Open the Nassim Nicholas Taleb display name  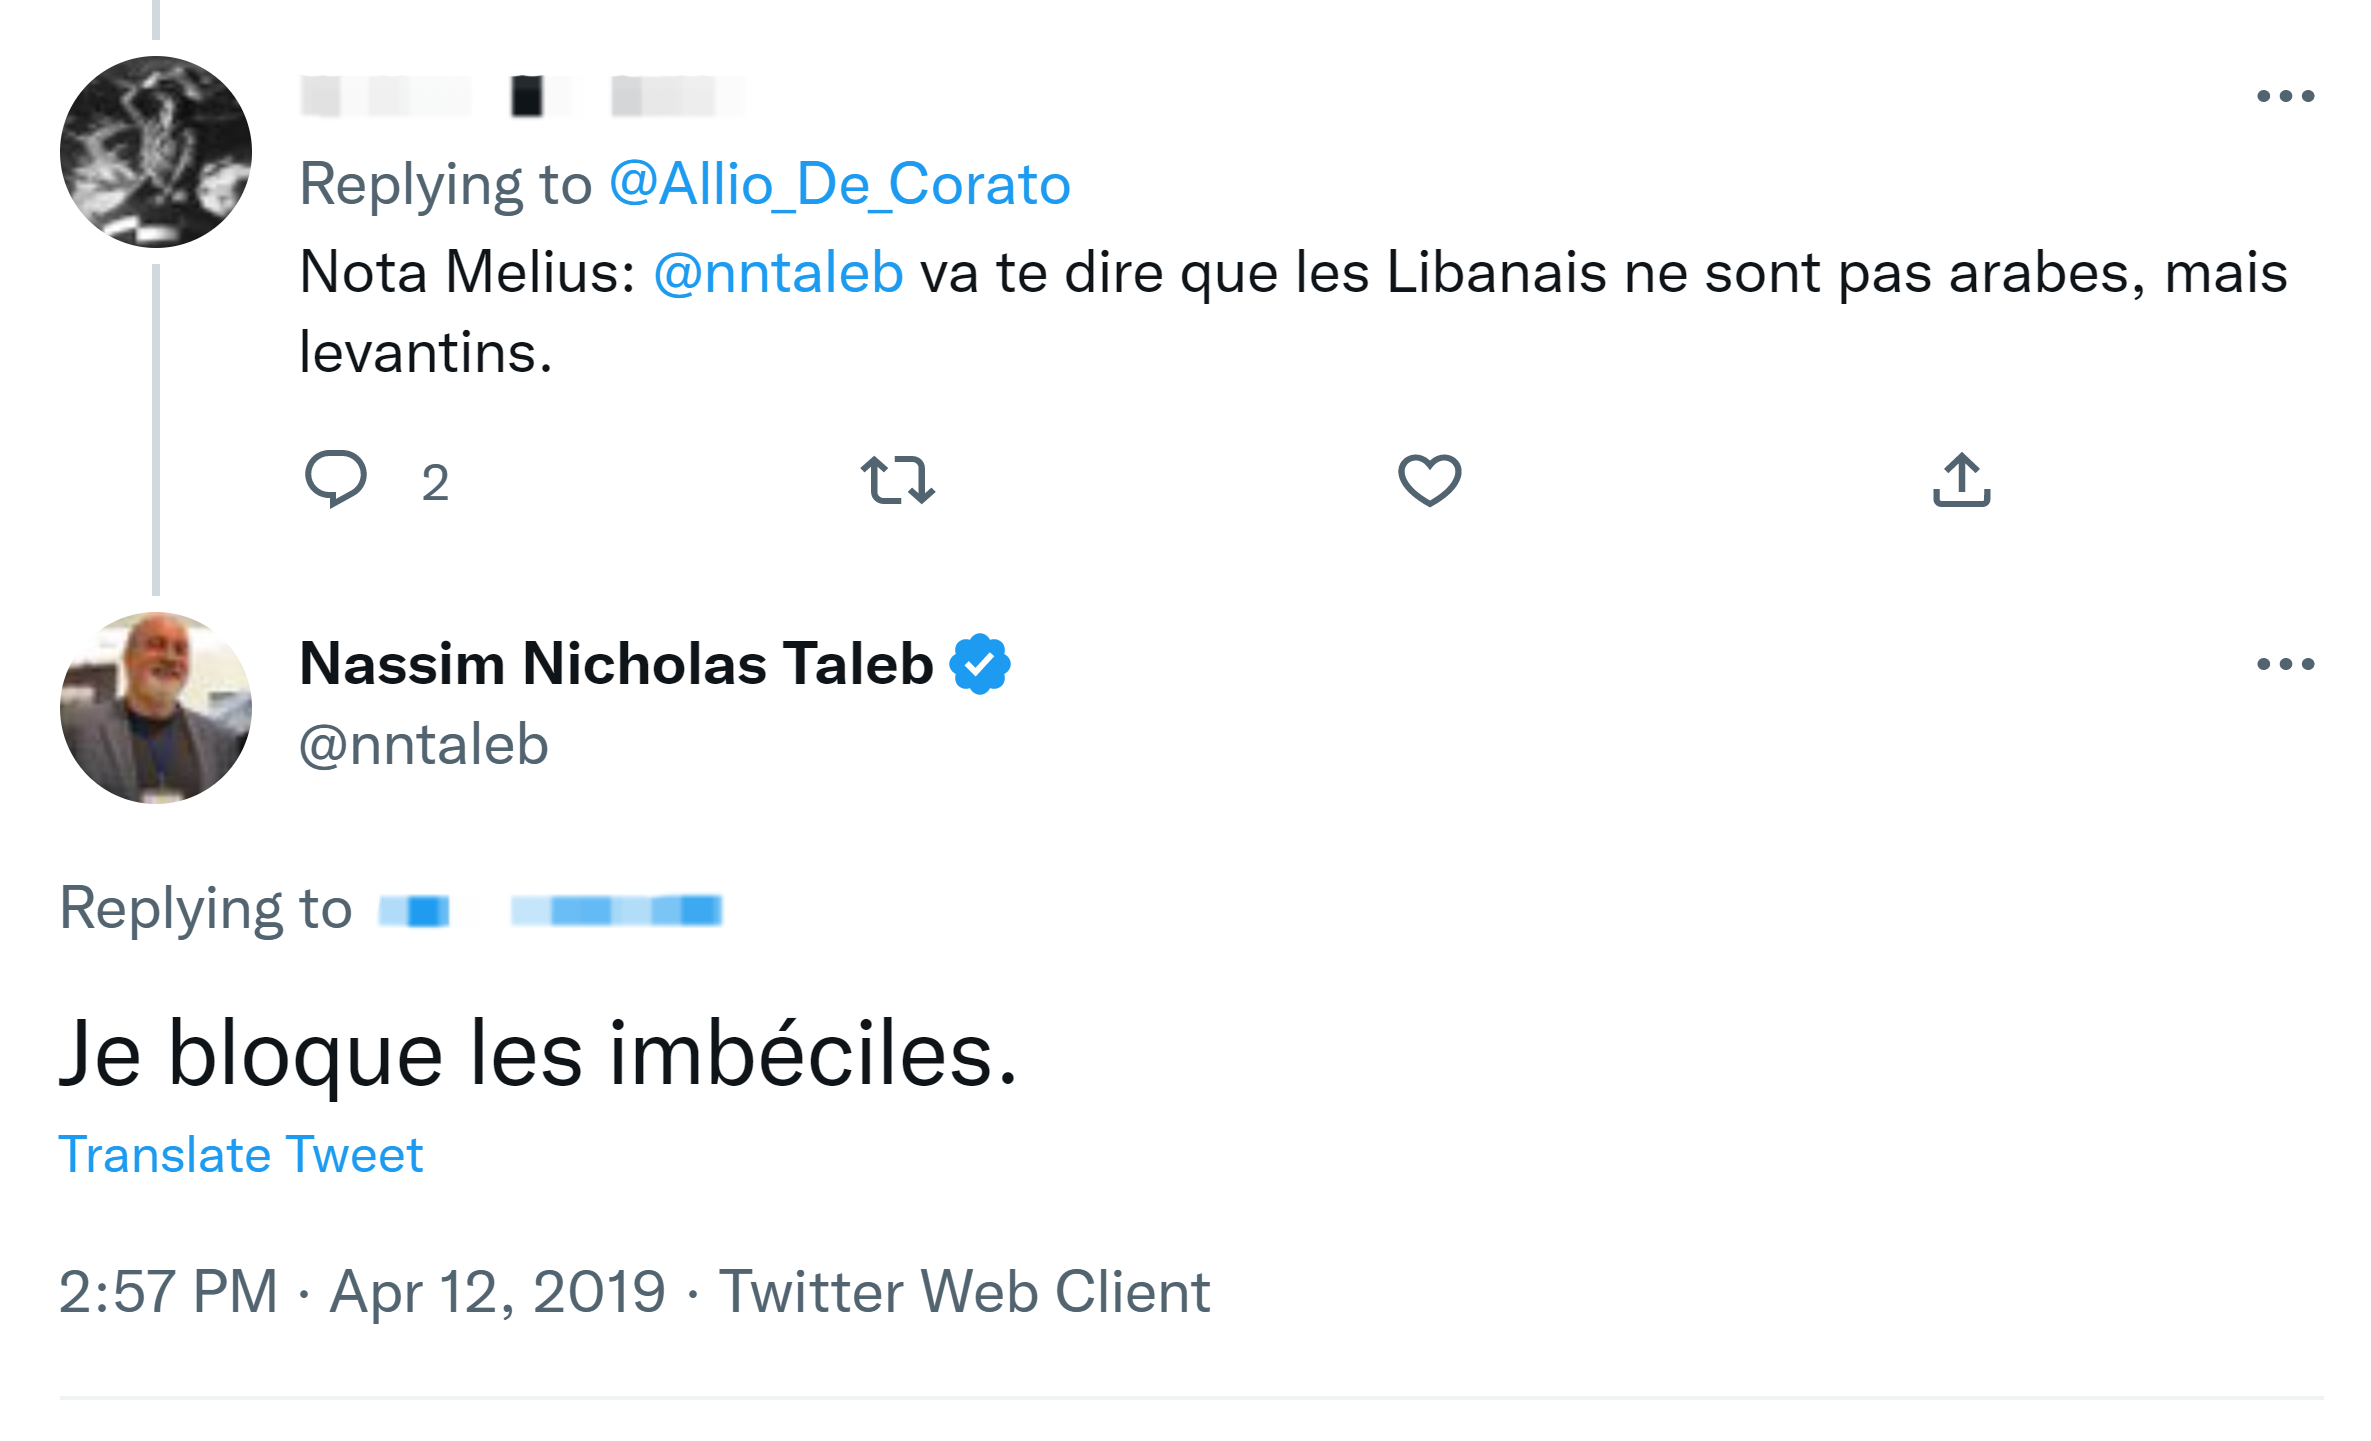click(x=616, y=664)
